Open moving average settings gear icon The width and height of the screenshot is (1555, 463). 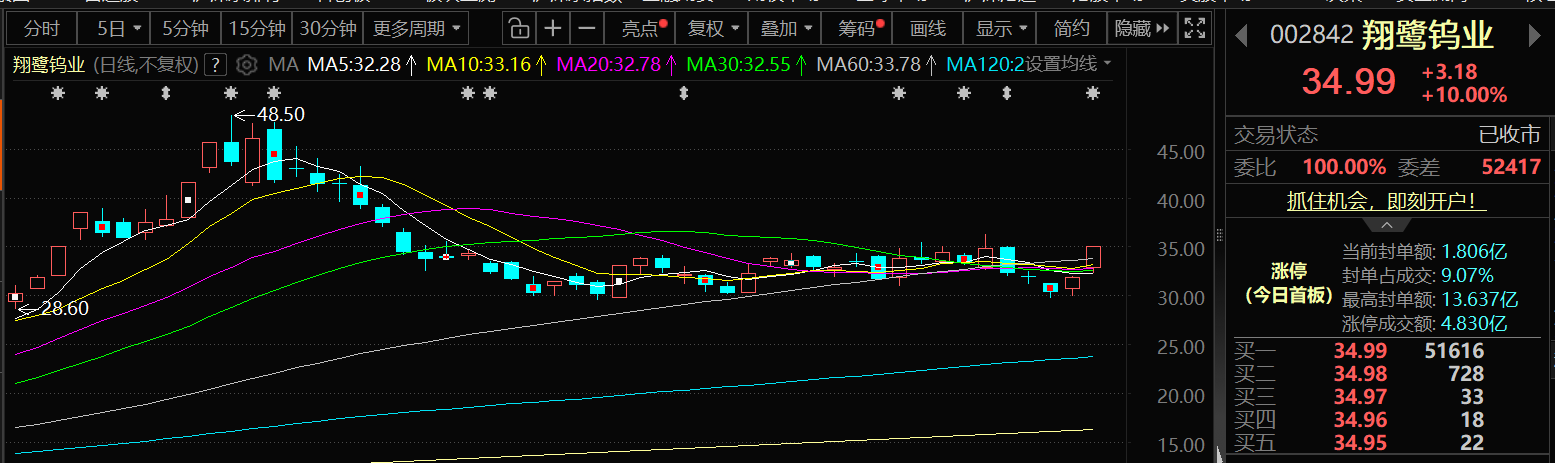247,66
